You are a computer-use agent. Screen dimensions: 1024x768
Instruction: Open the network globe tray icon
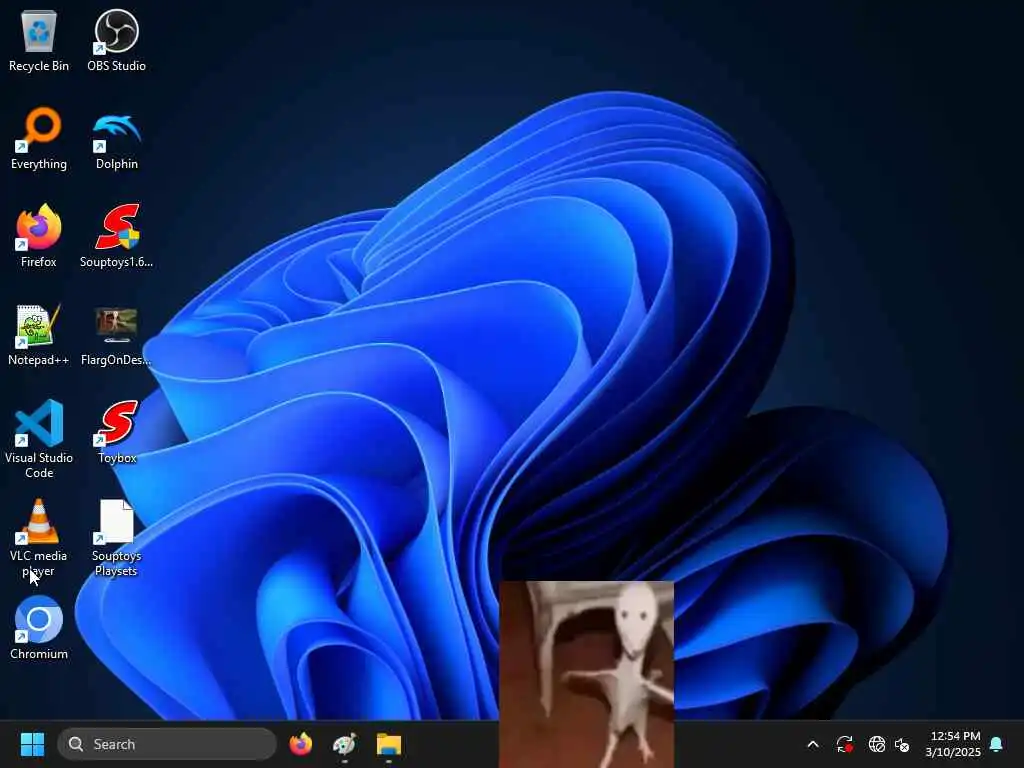click(x=877, y=744)
